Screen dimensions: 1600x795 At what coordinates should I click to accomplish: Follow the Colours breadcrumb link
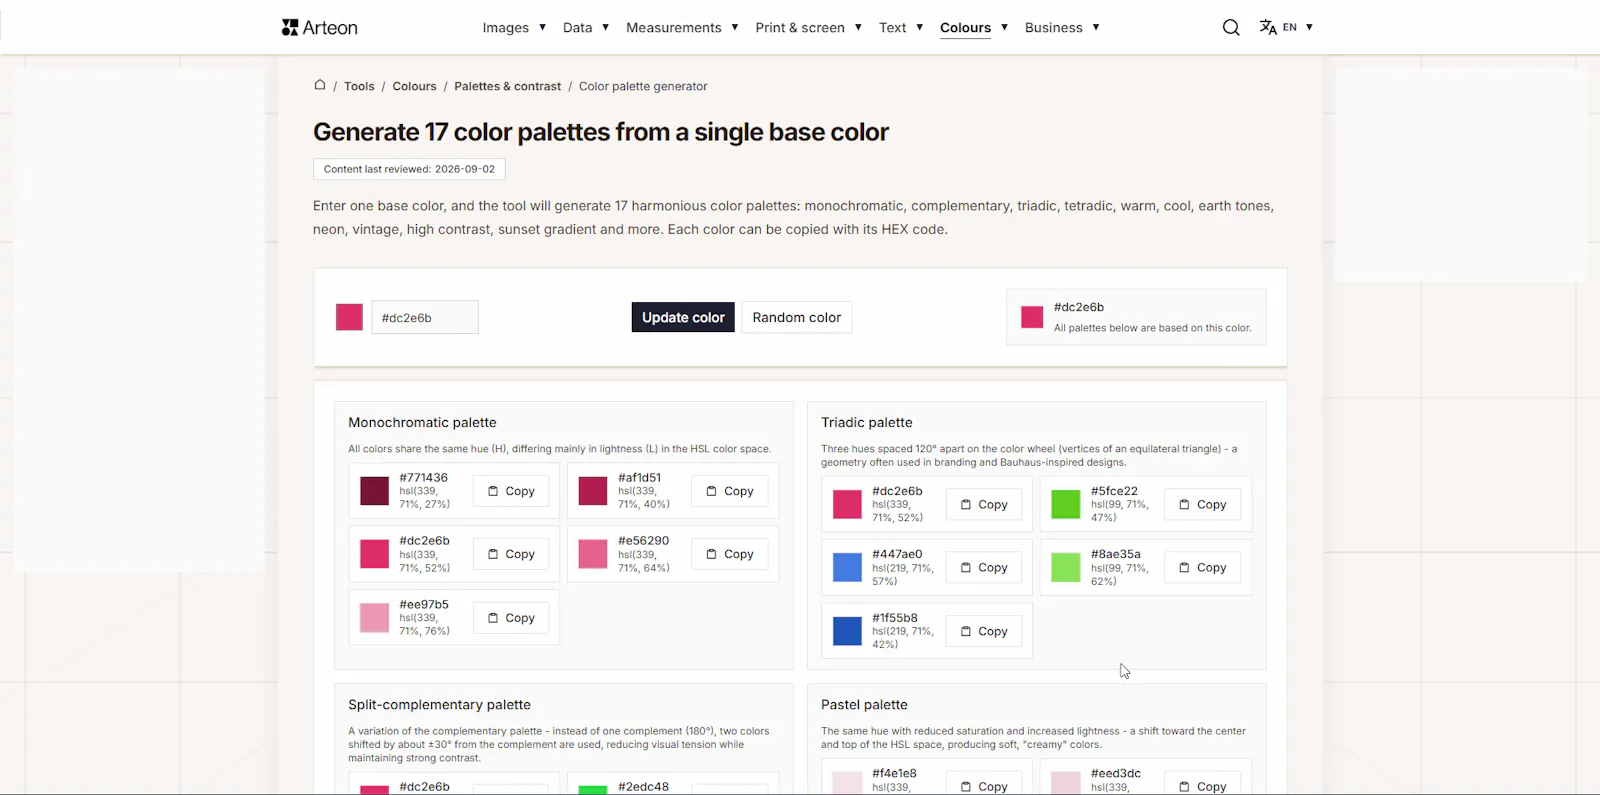[414, 86]
